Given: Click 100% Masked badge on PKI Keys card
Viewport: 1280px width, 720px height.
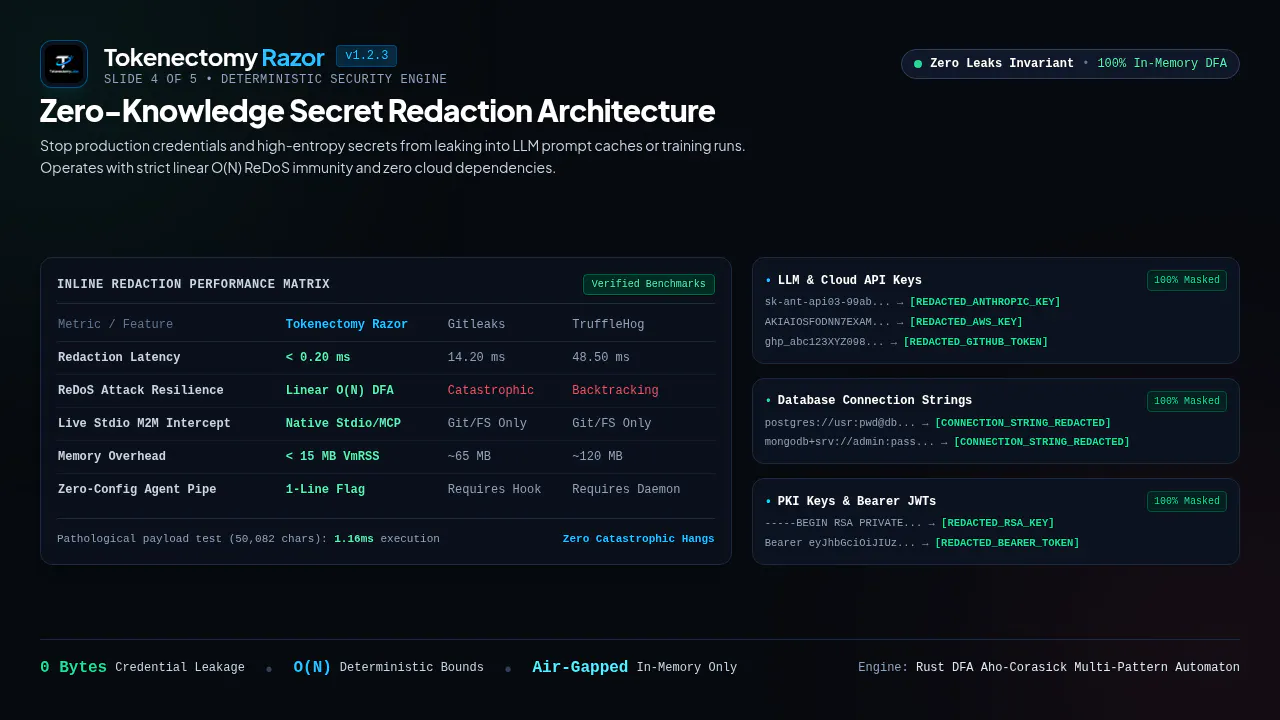Looking at the screenshot, I should pyautogui.click(x=1187, y=501).
